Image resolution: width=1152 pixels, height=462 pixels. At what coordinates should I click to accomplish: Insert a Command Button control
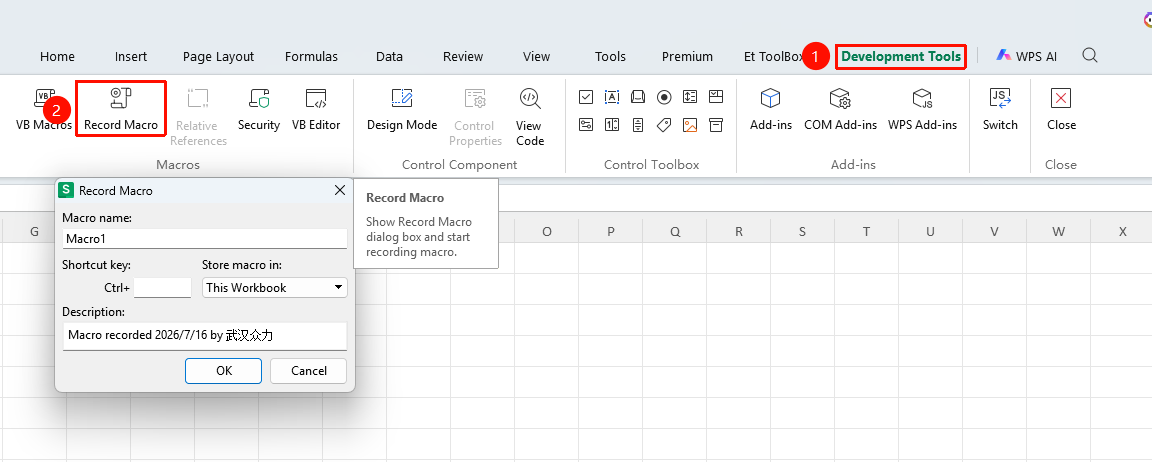pos(638,96)
